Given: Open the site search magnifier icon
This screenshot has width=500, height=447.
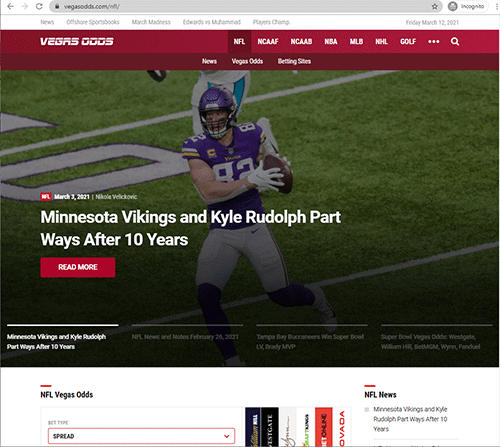Looking at the screenshot, I should 455,41.
